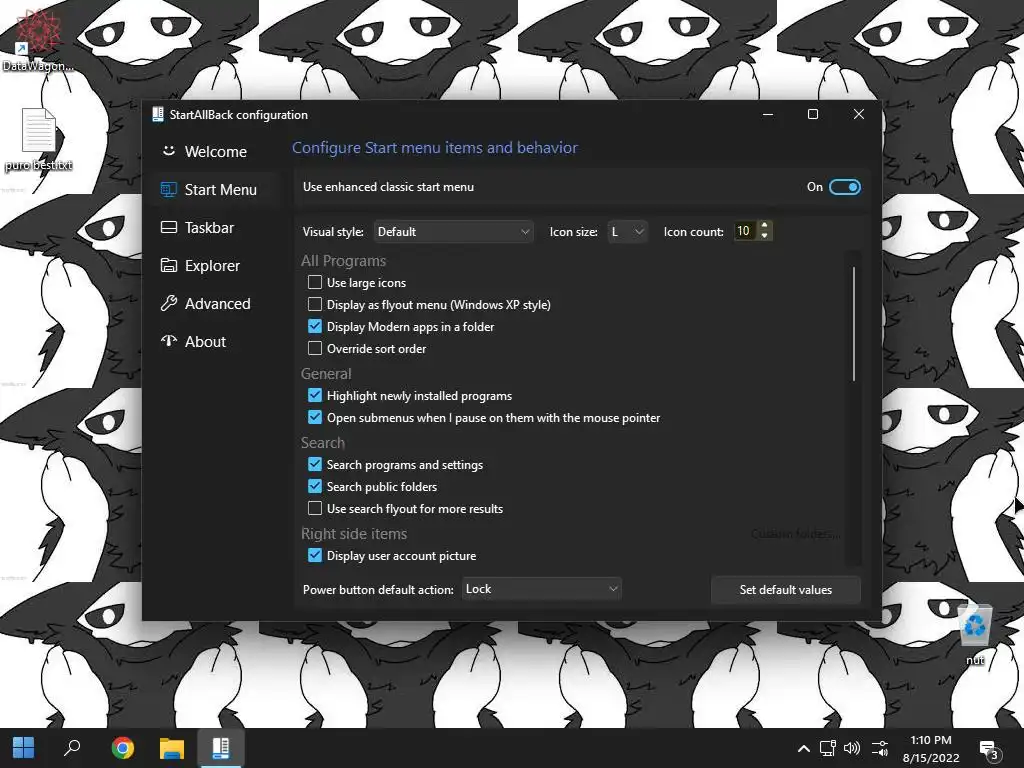
Task: Click the Explorer folder sidebar icon
Action: click(168, 265)
